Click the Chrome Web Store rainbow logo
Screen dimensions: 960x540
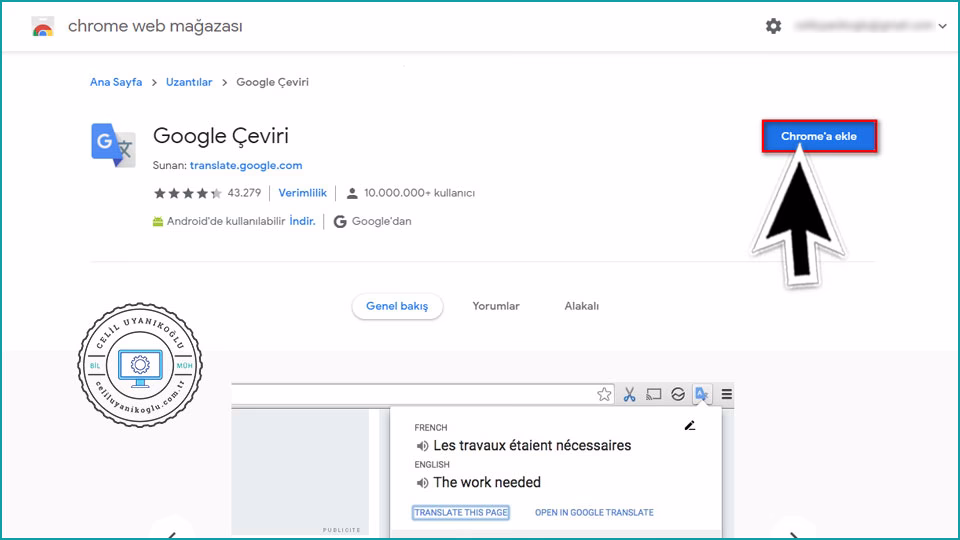click(43, 26)
